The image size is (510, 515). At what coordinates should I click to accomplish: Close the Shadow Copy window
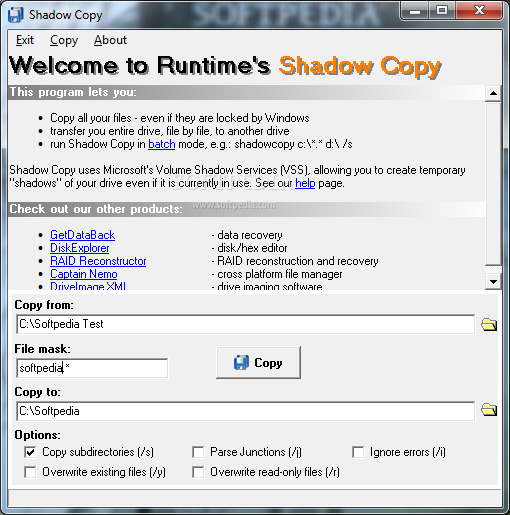[x=479, y=11]
